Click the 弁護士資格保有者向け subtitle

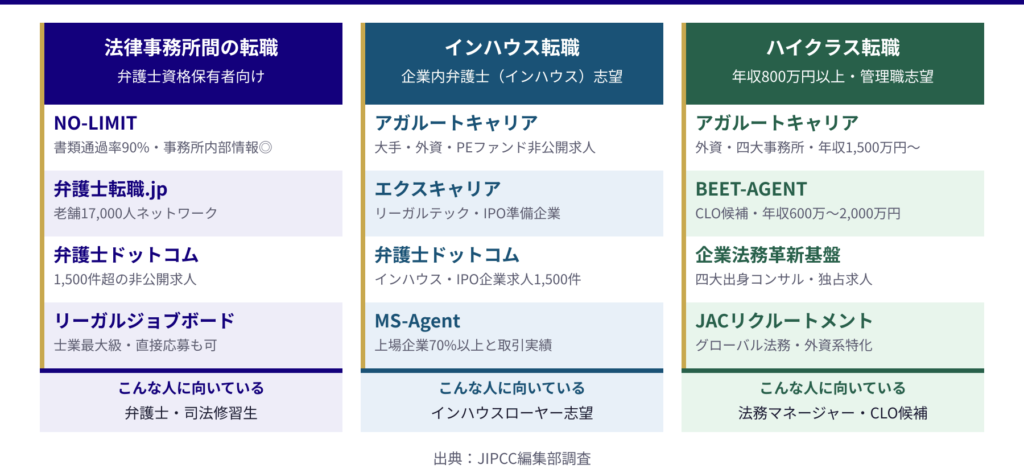(x=191, y=75)
